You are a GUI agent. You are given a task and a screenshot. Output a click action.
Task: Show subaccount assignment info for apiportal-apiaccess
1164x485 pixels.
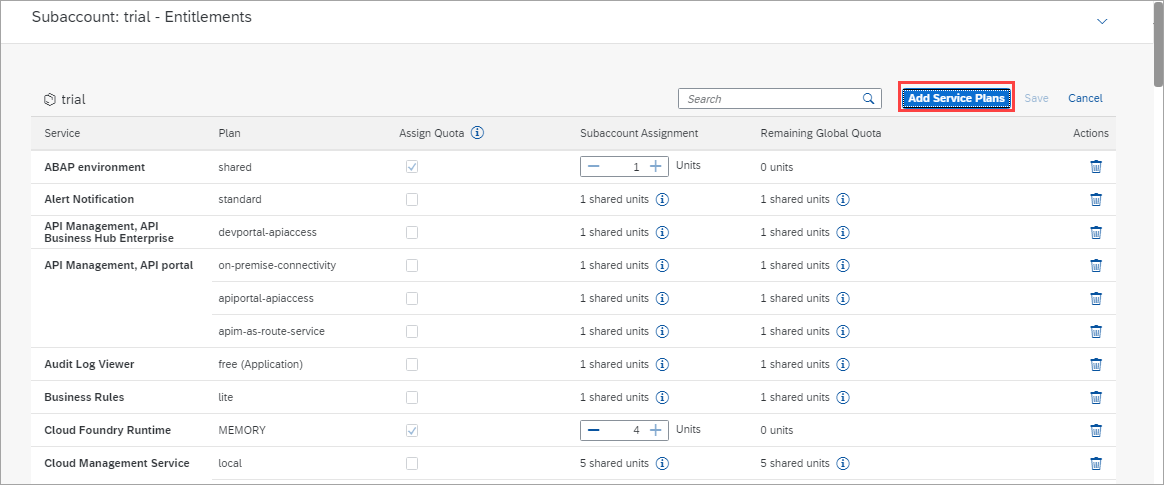click(663, 298)
